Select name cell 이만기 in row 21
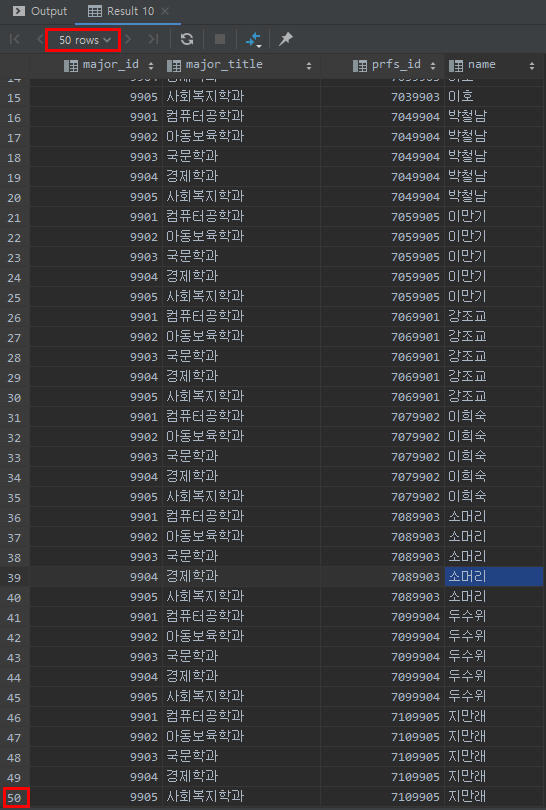This screenshot has height=810, width=546. pos(494,216)
